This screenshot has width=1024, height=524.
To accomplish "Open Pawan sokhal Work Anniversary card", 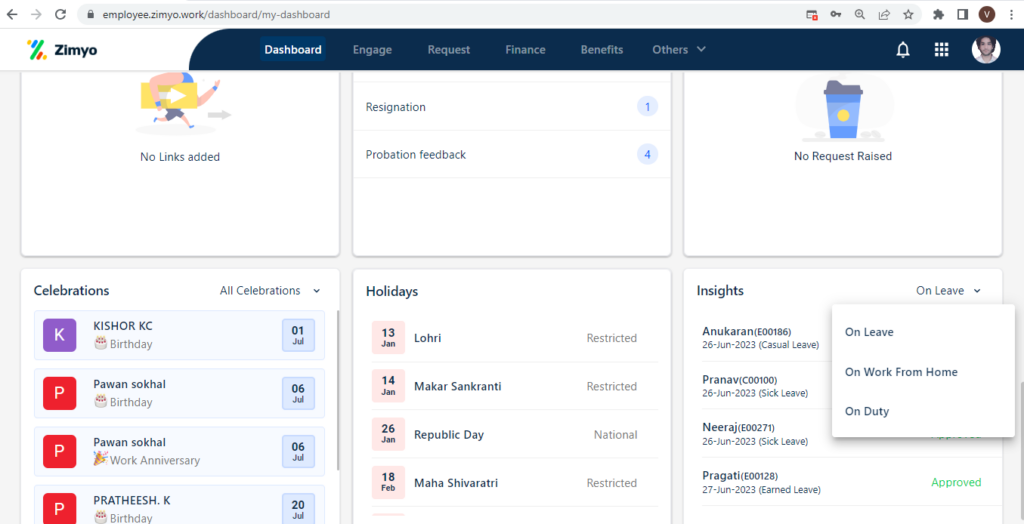I will point(179,451).
